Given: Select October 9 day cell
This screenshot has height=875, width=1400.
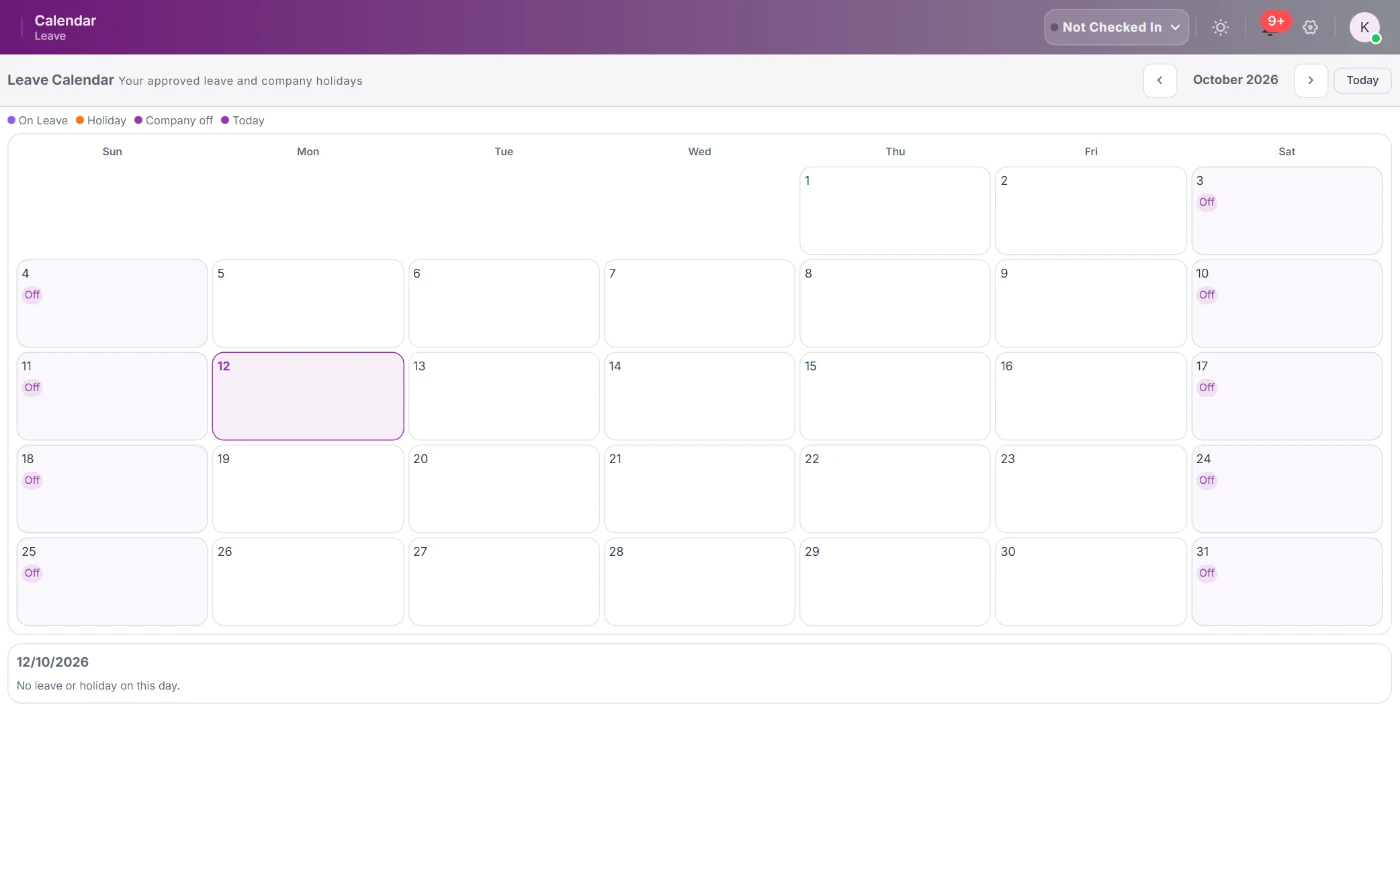Looking at the screenshot, I should [x=1091, y=303].
